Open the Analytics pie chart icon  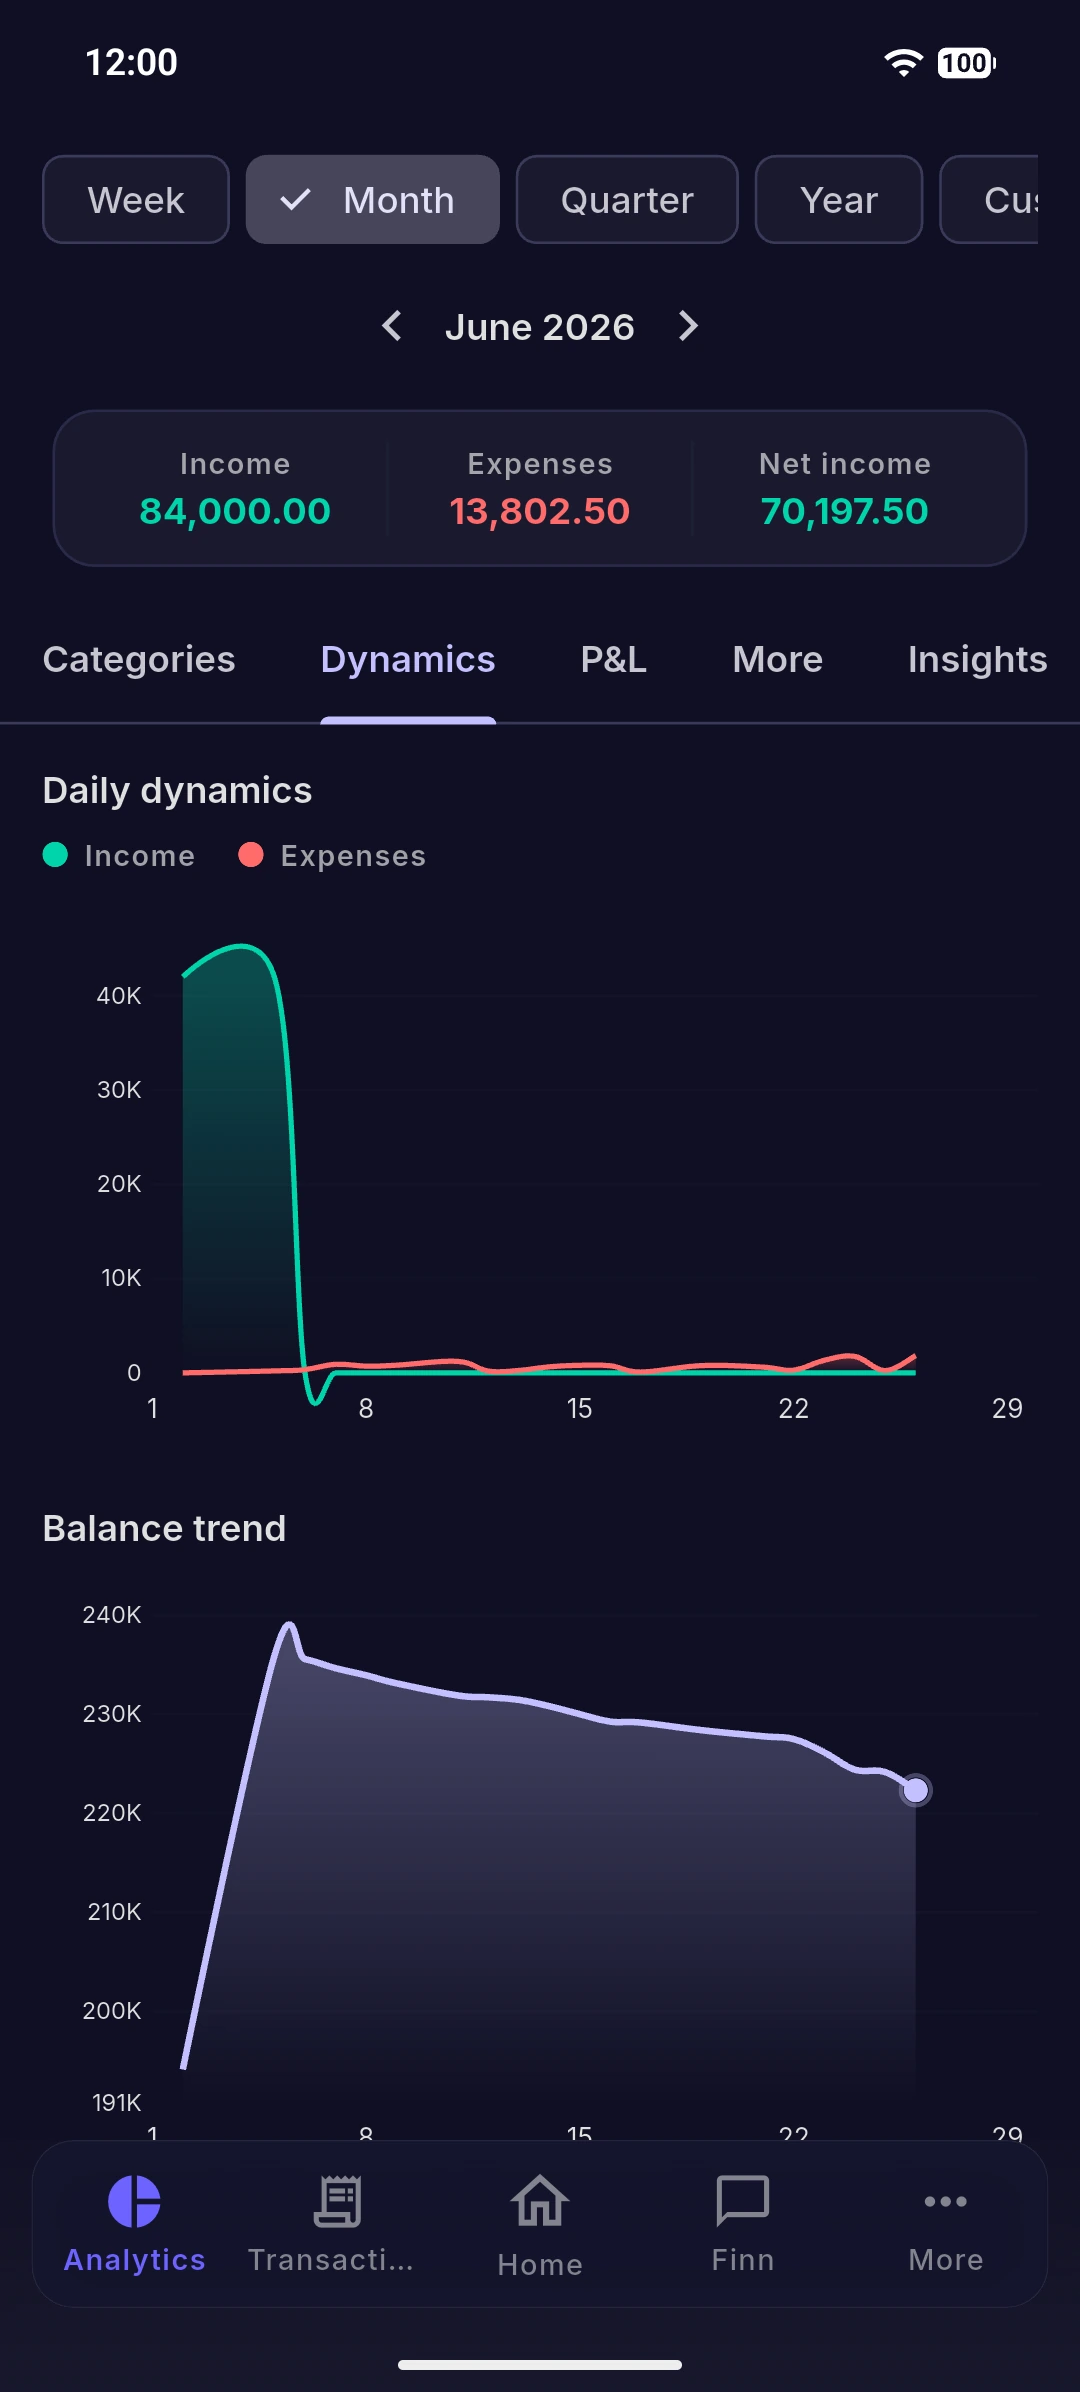(134, 2201)
